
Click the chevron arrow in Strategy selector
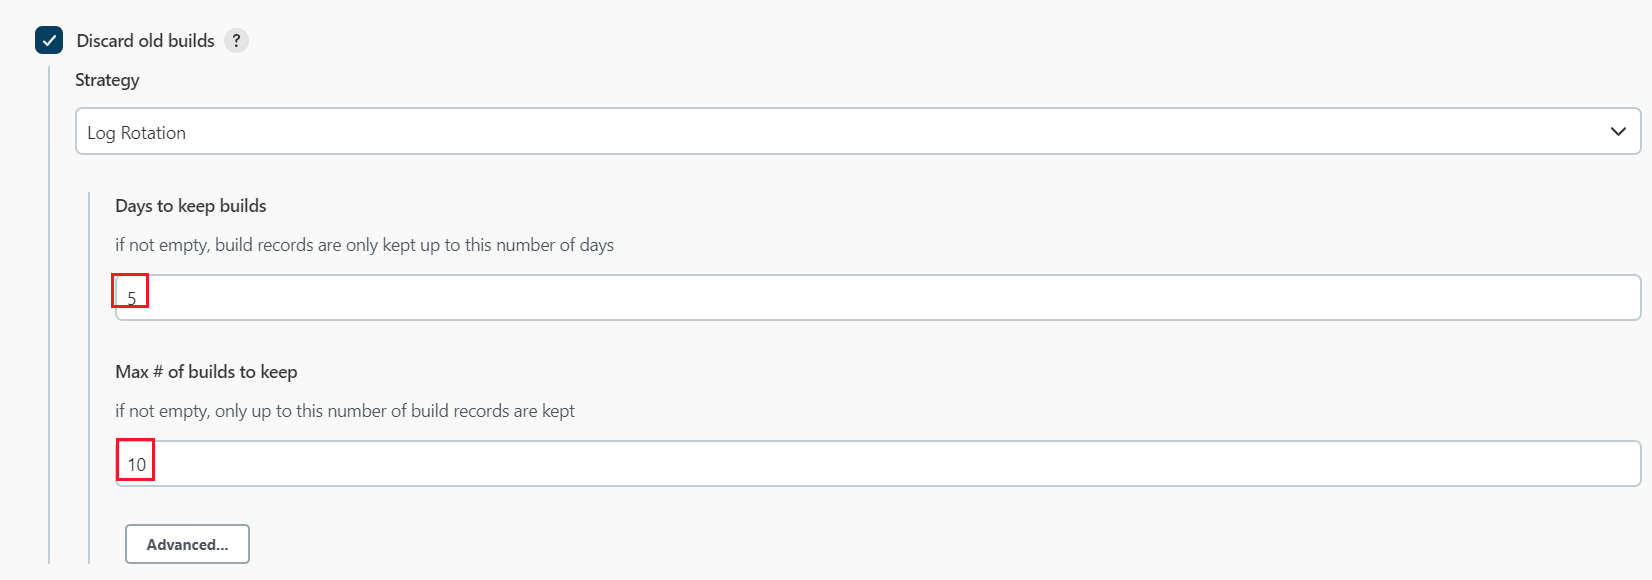tap(1618, 132)
